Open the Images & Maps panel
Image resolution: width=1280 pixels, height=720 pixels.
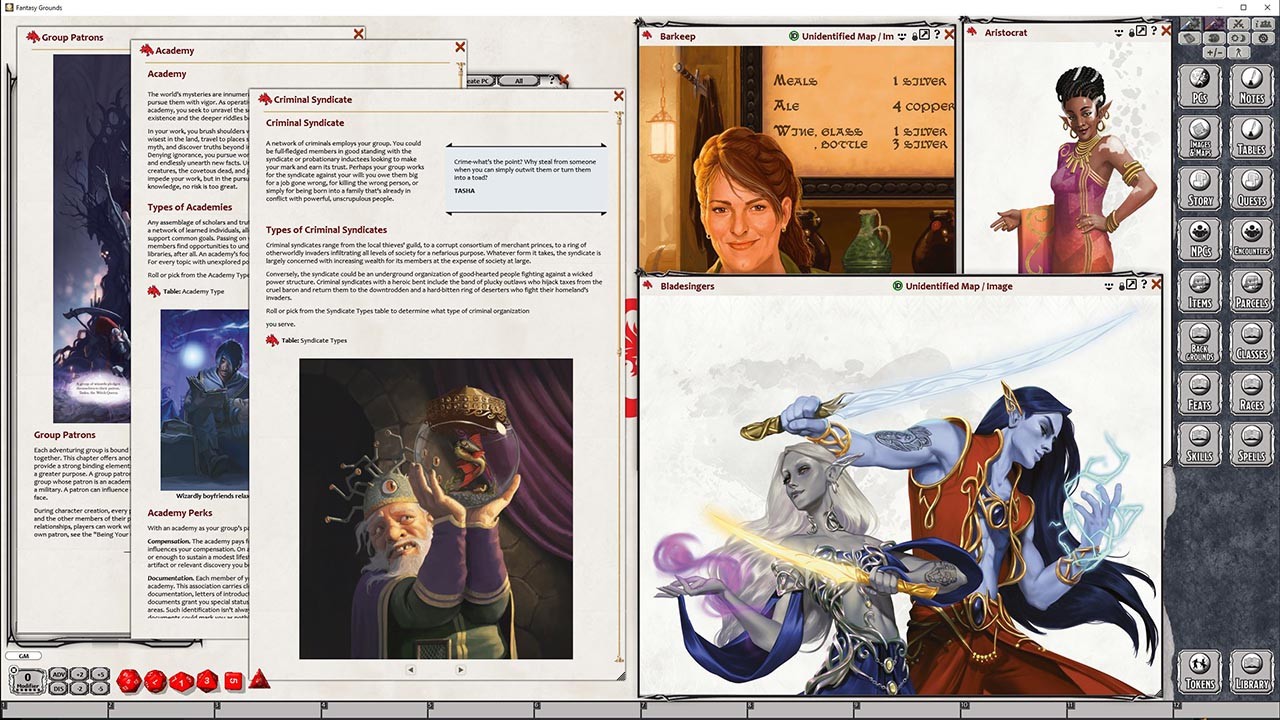[x=1200, y=136]
